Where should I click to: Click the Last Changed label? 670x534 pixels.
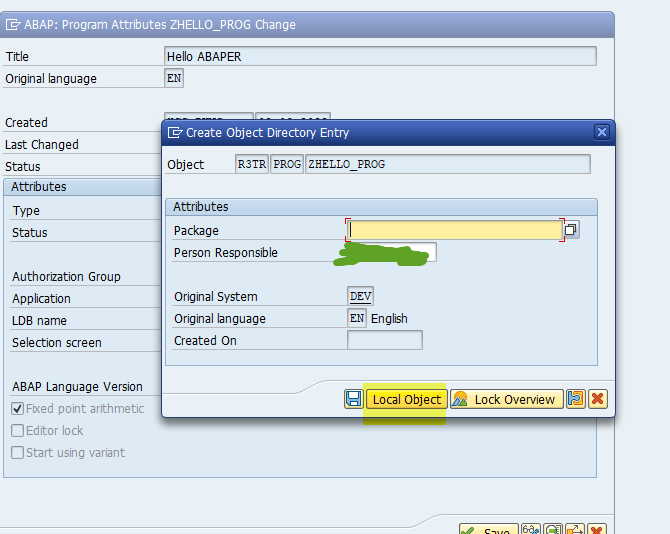click(x=42, y=144)
